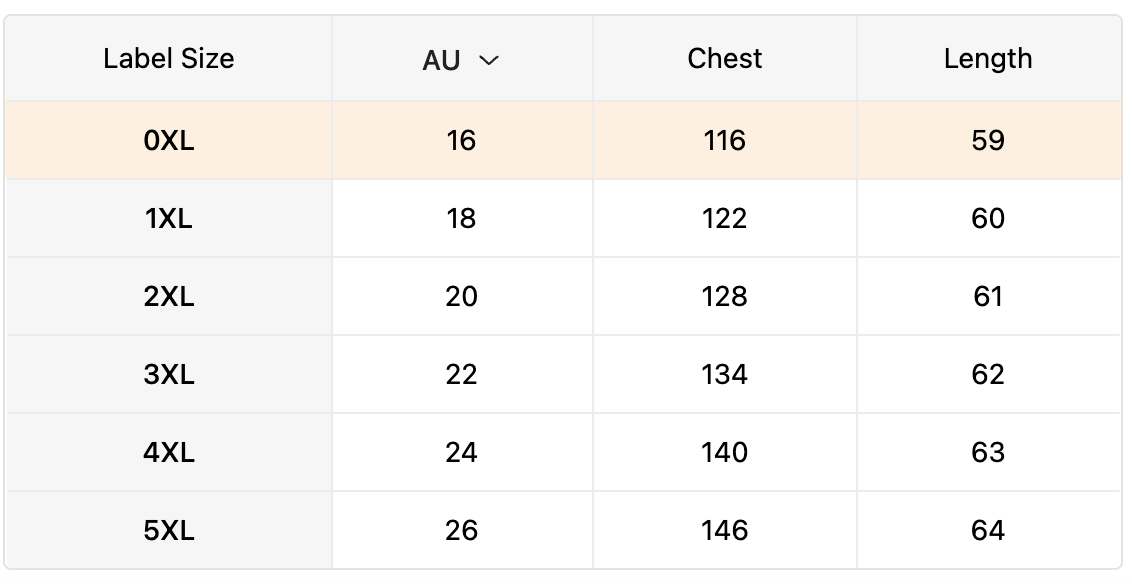Click the Length column header
The width and height of the screenshot is (1132, 588).
pyautogui.click(x=987, y=59)
